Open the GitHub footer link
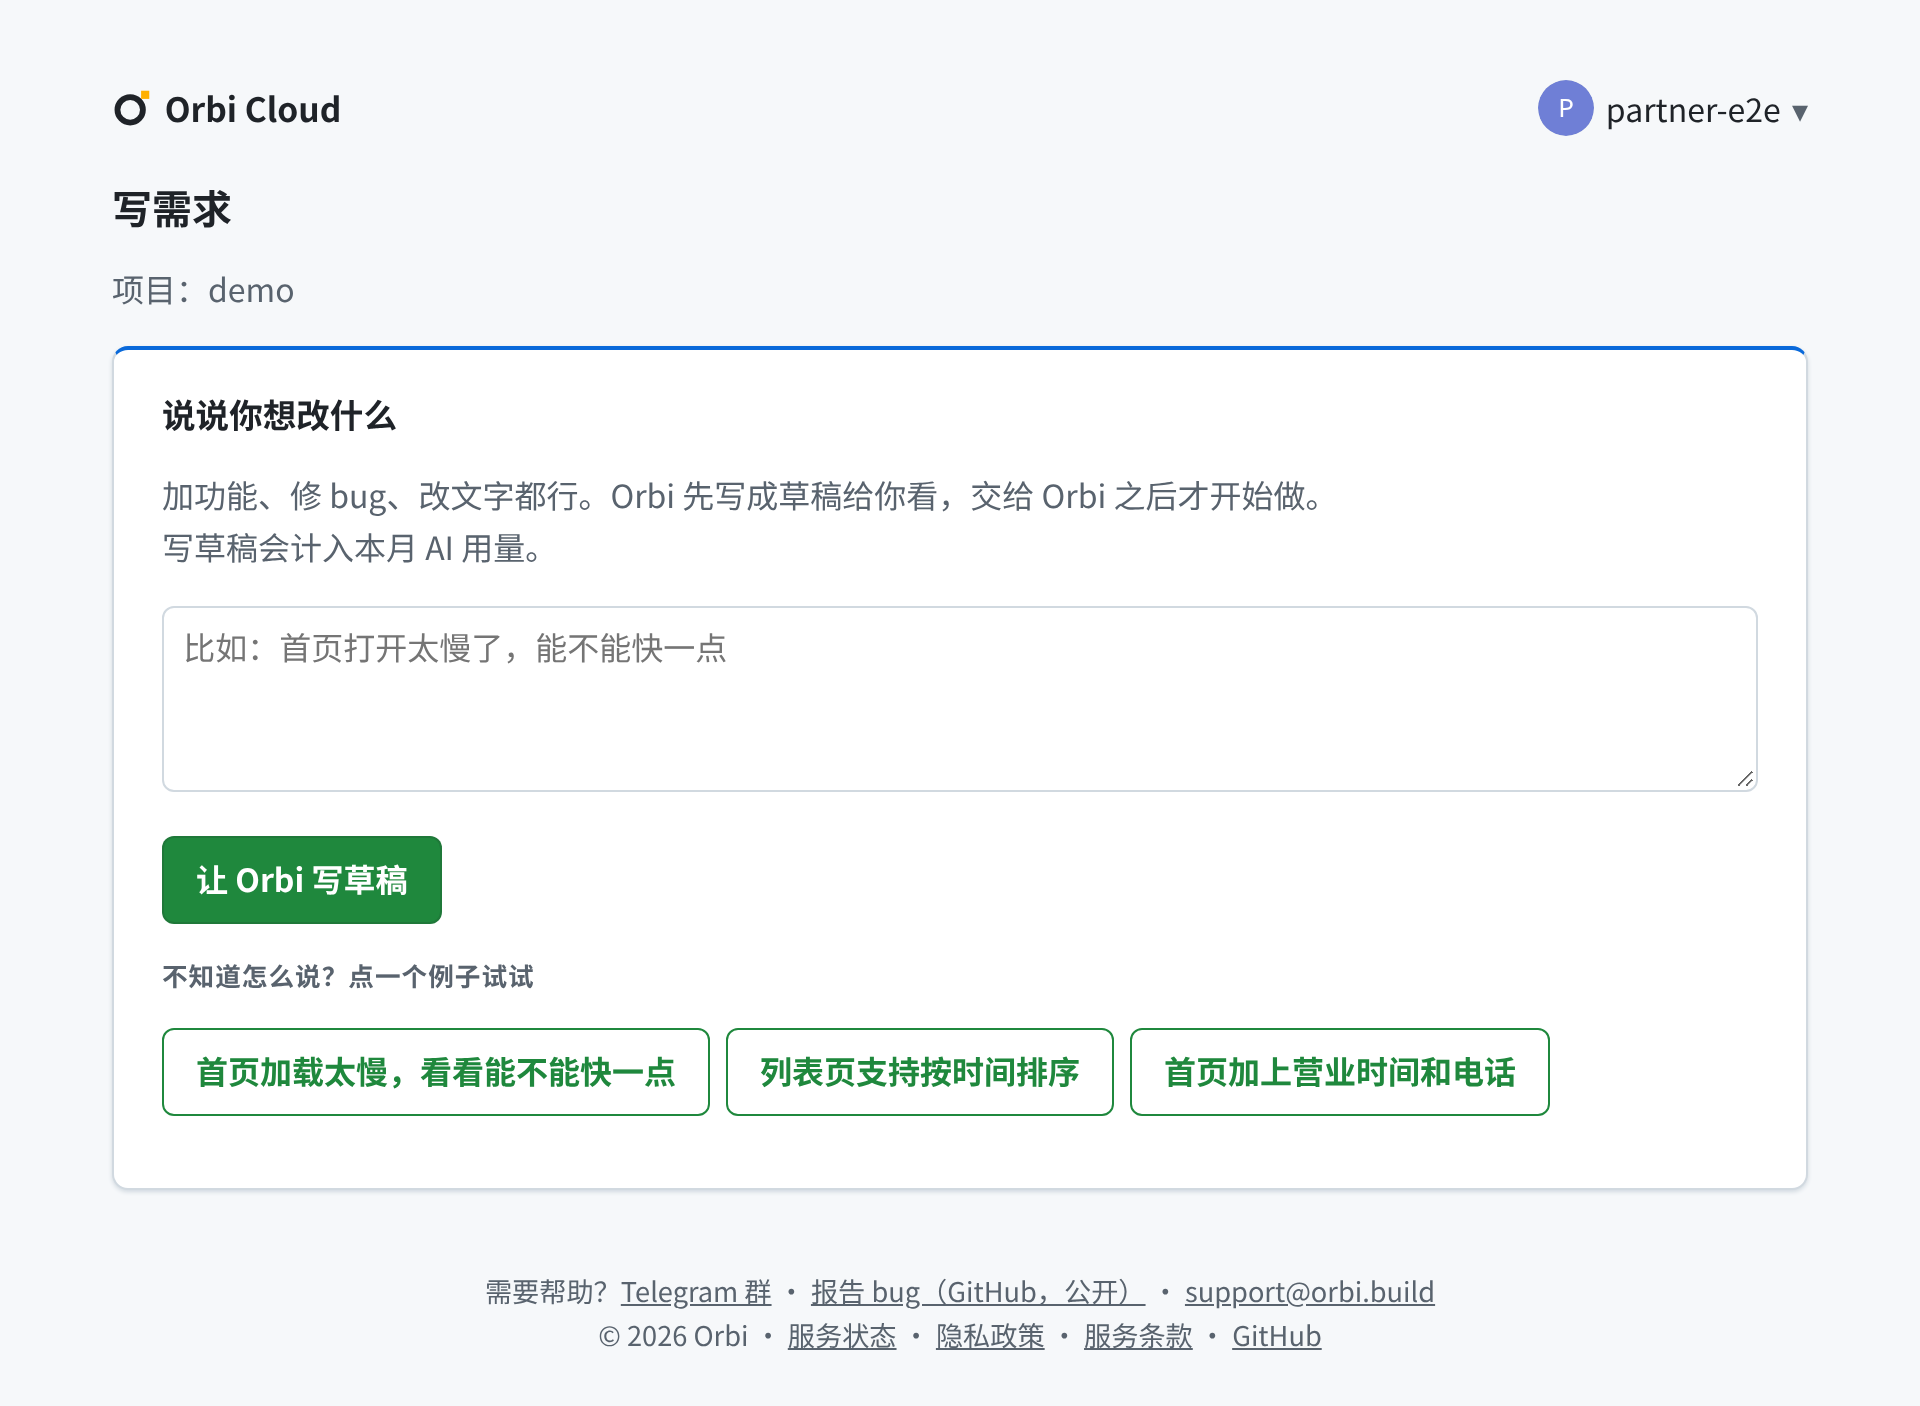The height and width of the screenshot is (1406, 1920). [x=1276, y=1336]
